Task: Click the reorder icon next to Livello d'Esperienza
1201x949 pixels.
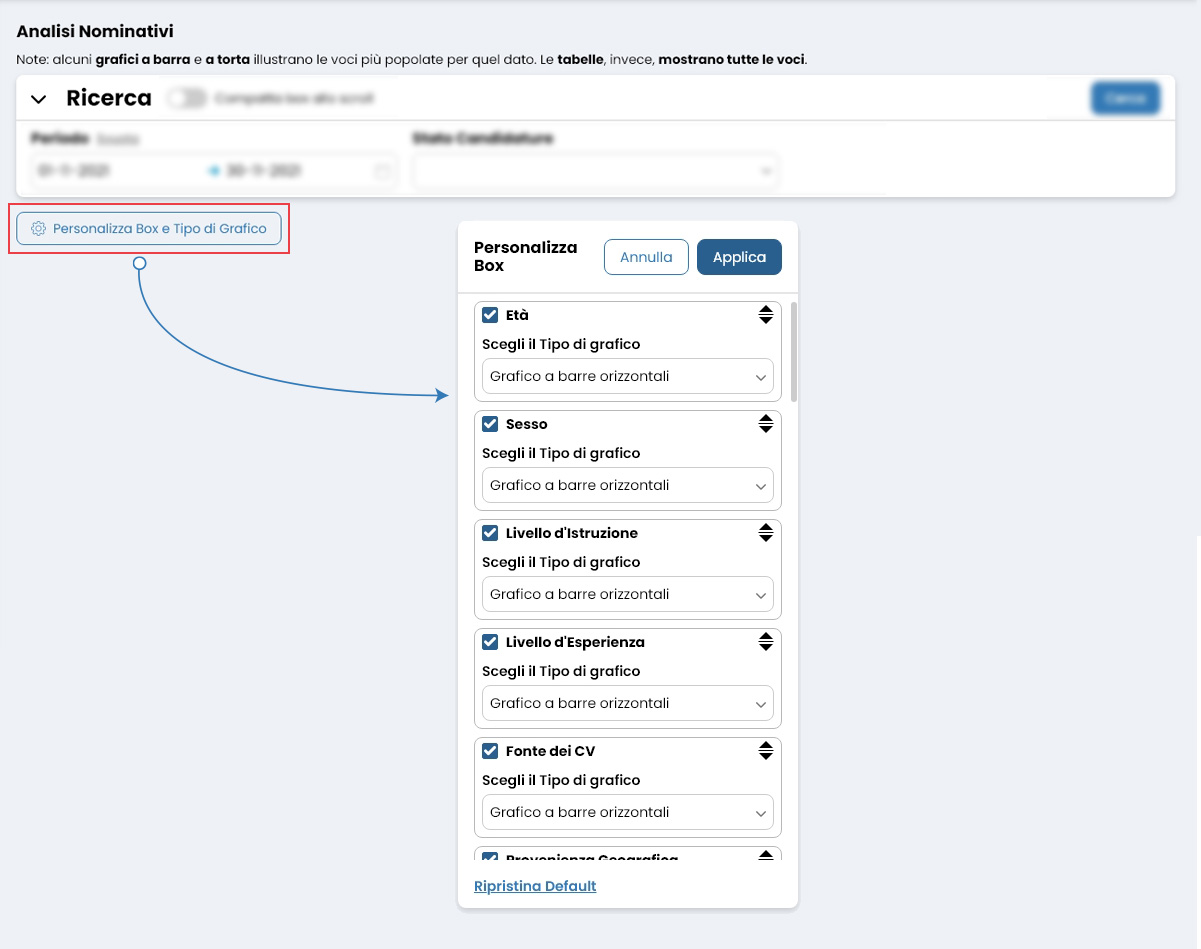Action: (x=766, y=641)
